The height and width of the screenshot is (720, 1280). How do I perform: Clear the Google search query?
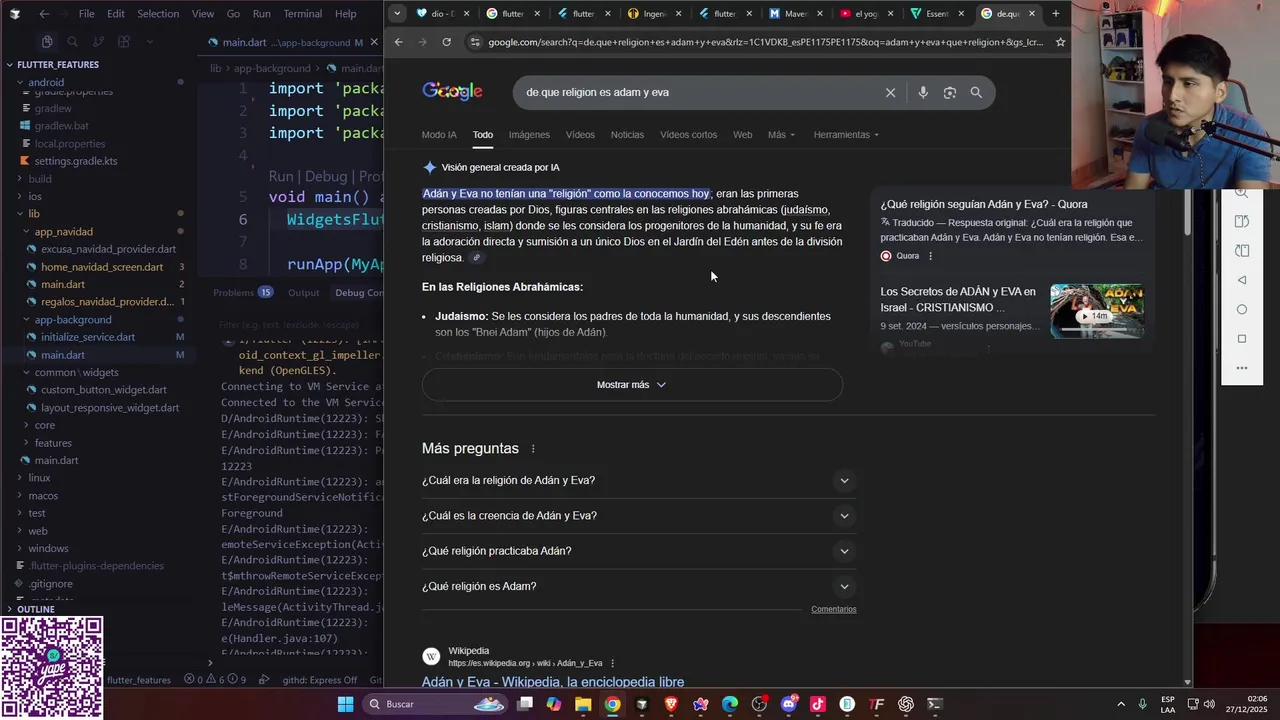[x=890, y=92]
